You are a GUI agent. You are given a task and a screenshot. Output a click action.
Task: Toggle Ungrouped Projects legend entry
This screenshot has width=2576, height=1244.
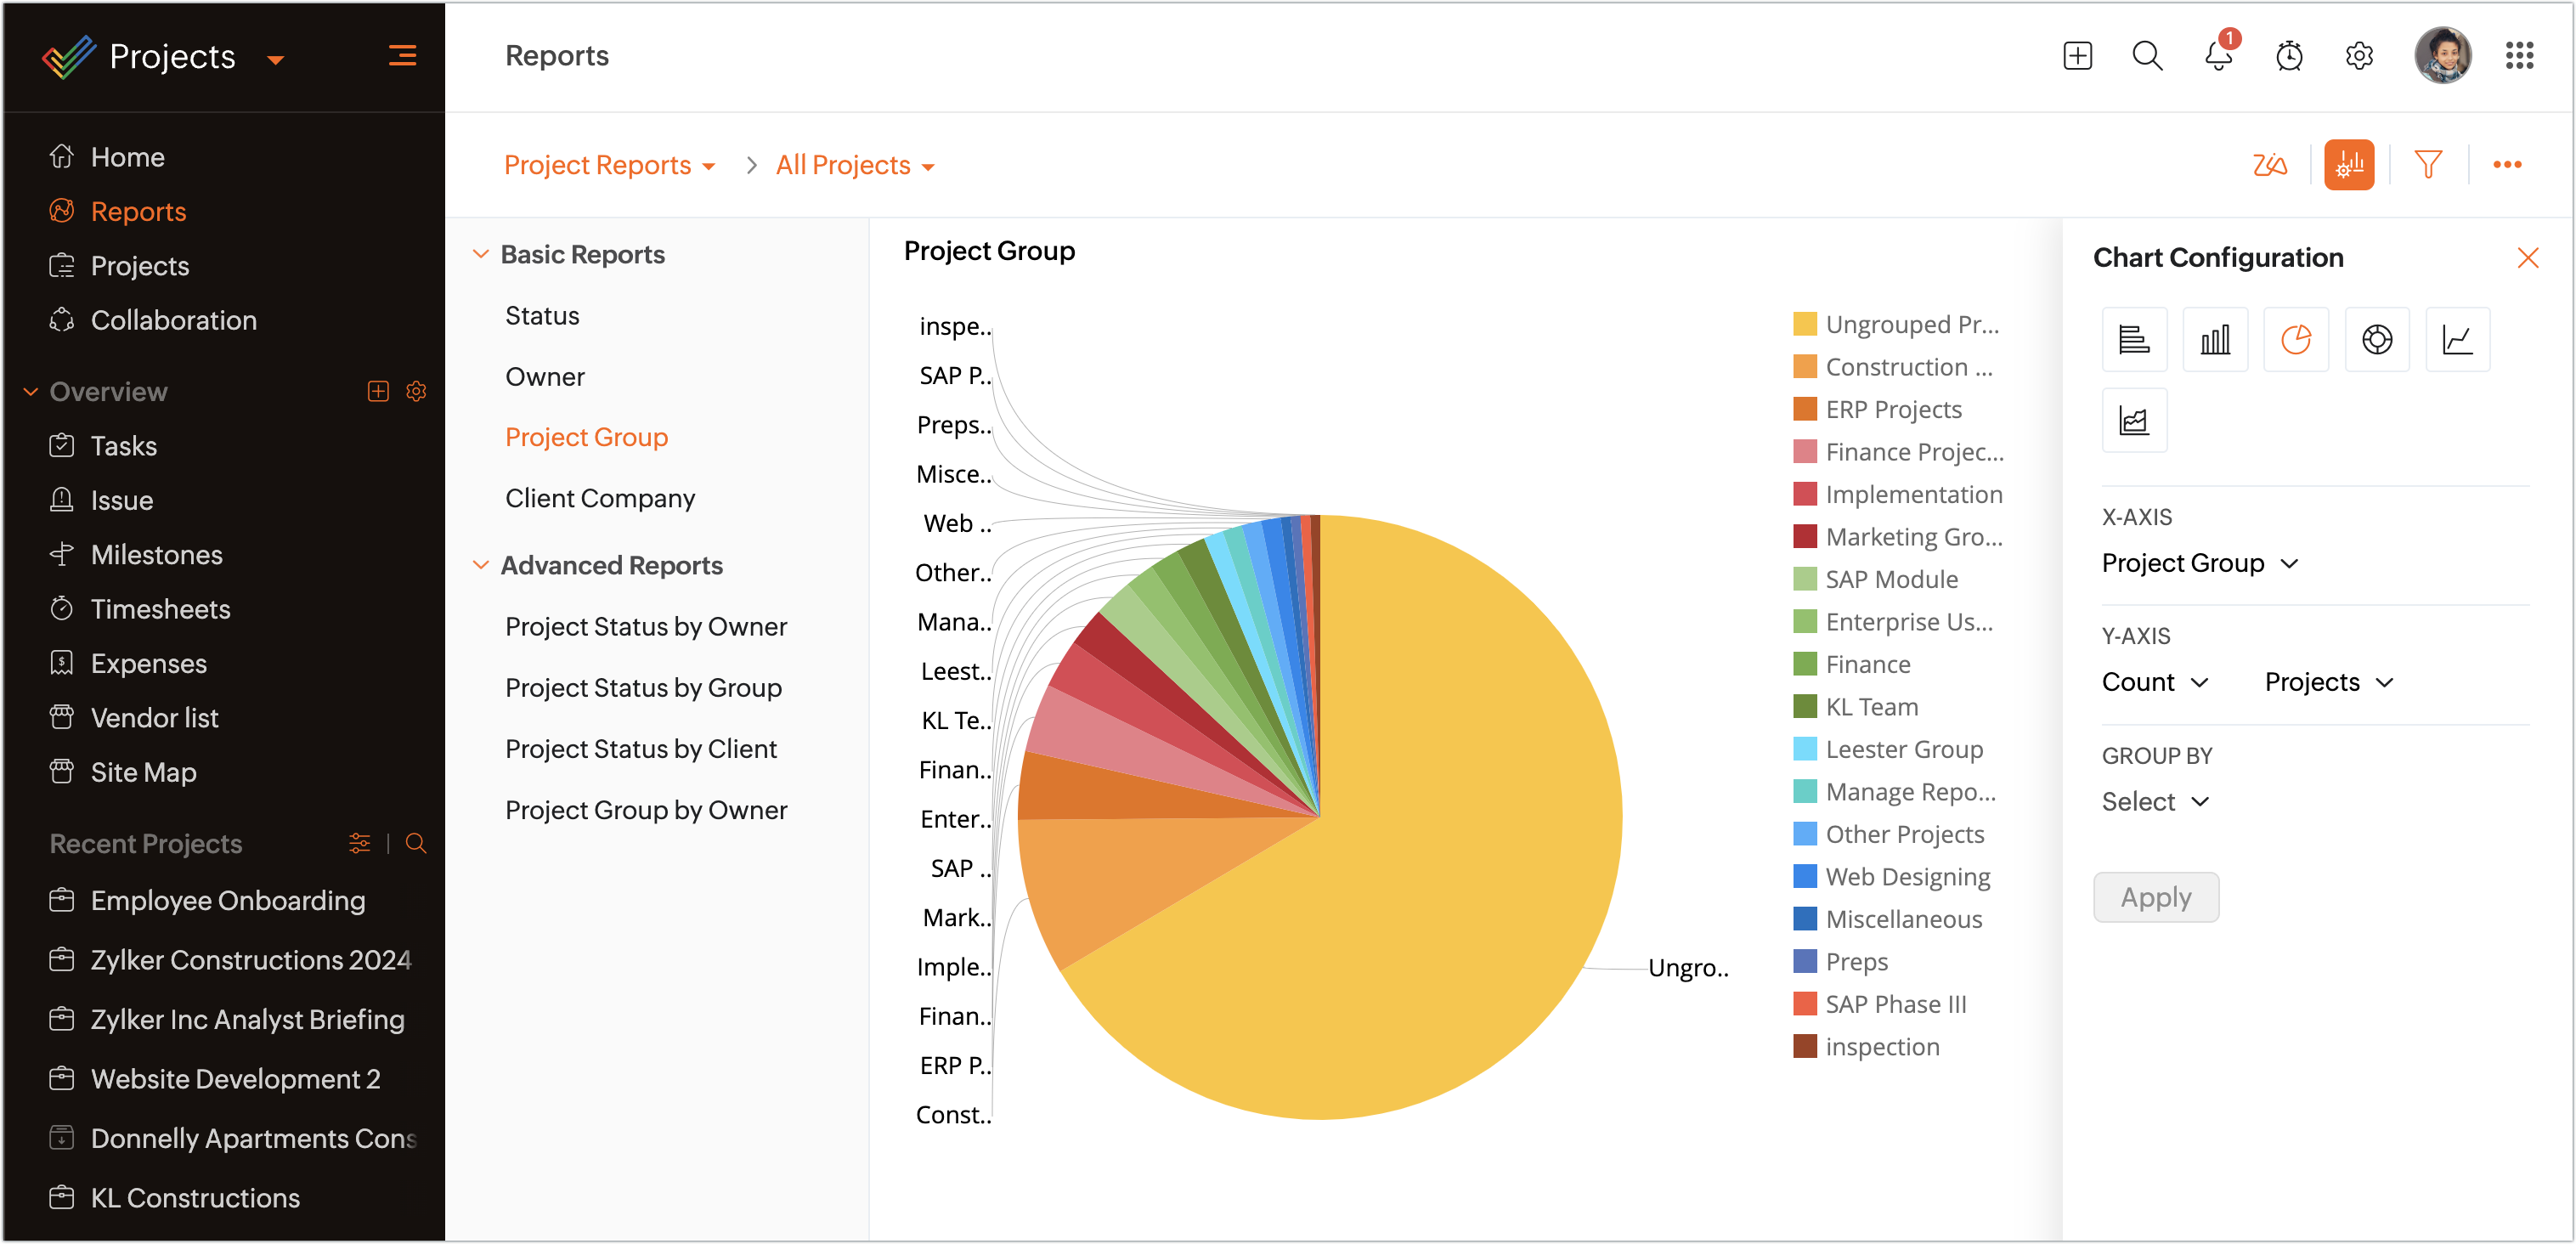[1910, 325]
